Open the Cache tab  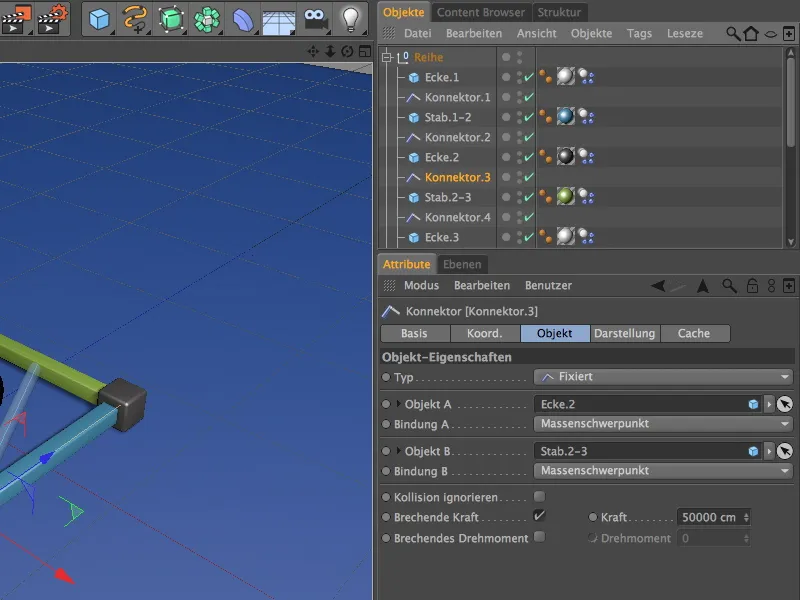(694, 333)
